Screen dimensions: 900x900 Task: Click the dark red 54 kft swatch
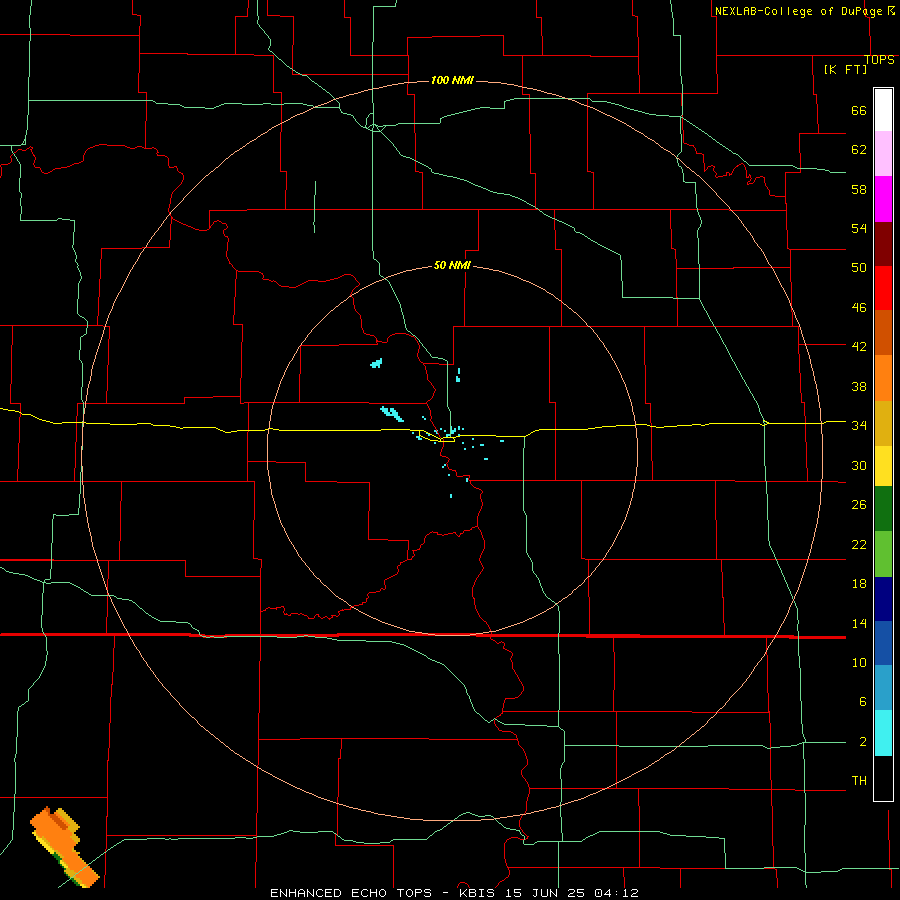(x=883, y=243)
